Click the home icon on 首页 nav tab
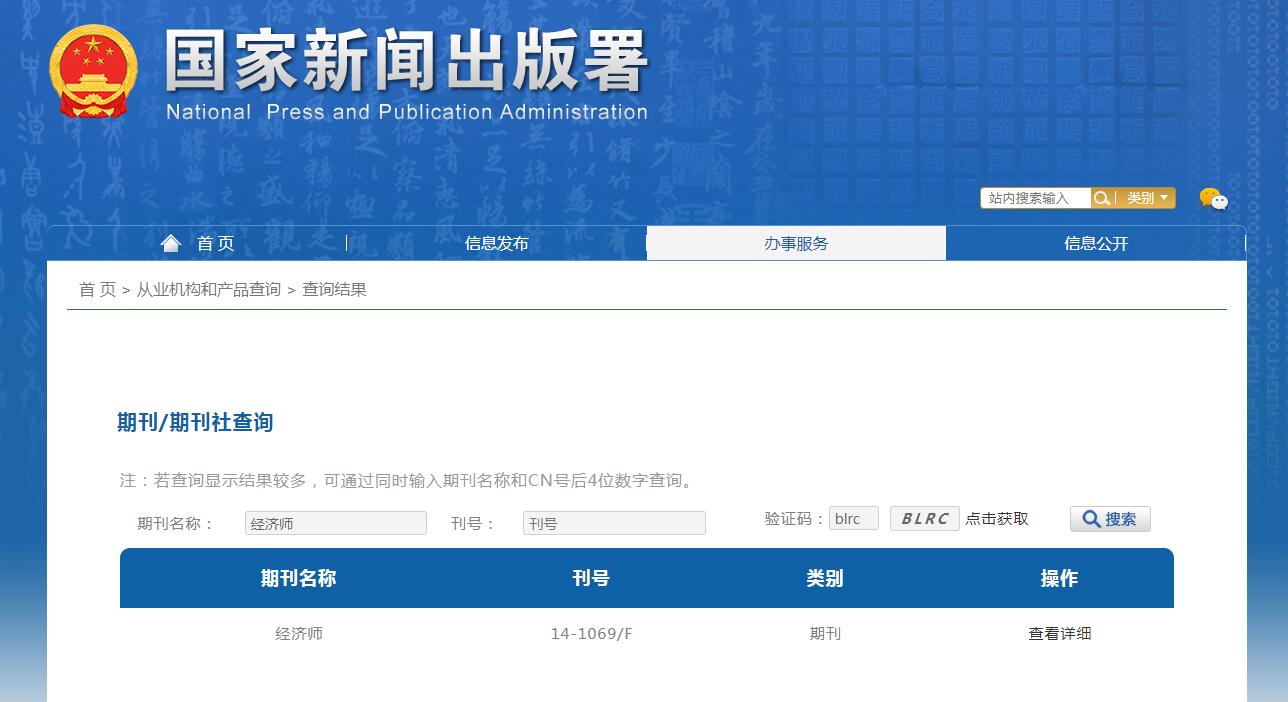This screenshot has height=702, width=1288. tap(170, 241)
